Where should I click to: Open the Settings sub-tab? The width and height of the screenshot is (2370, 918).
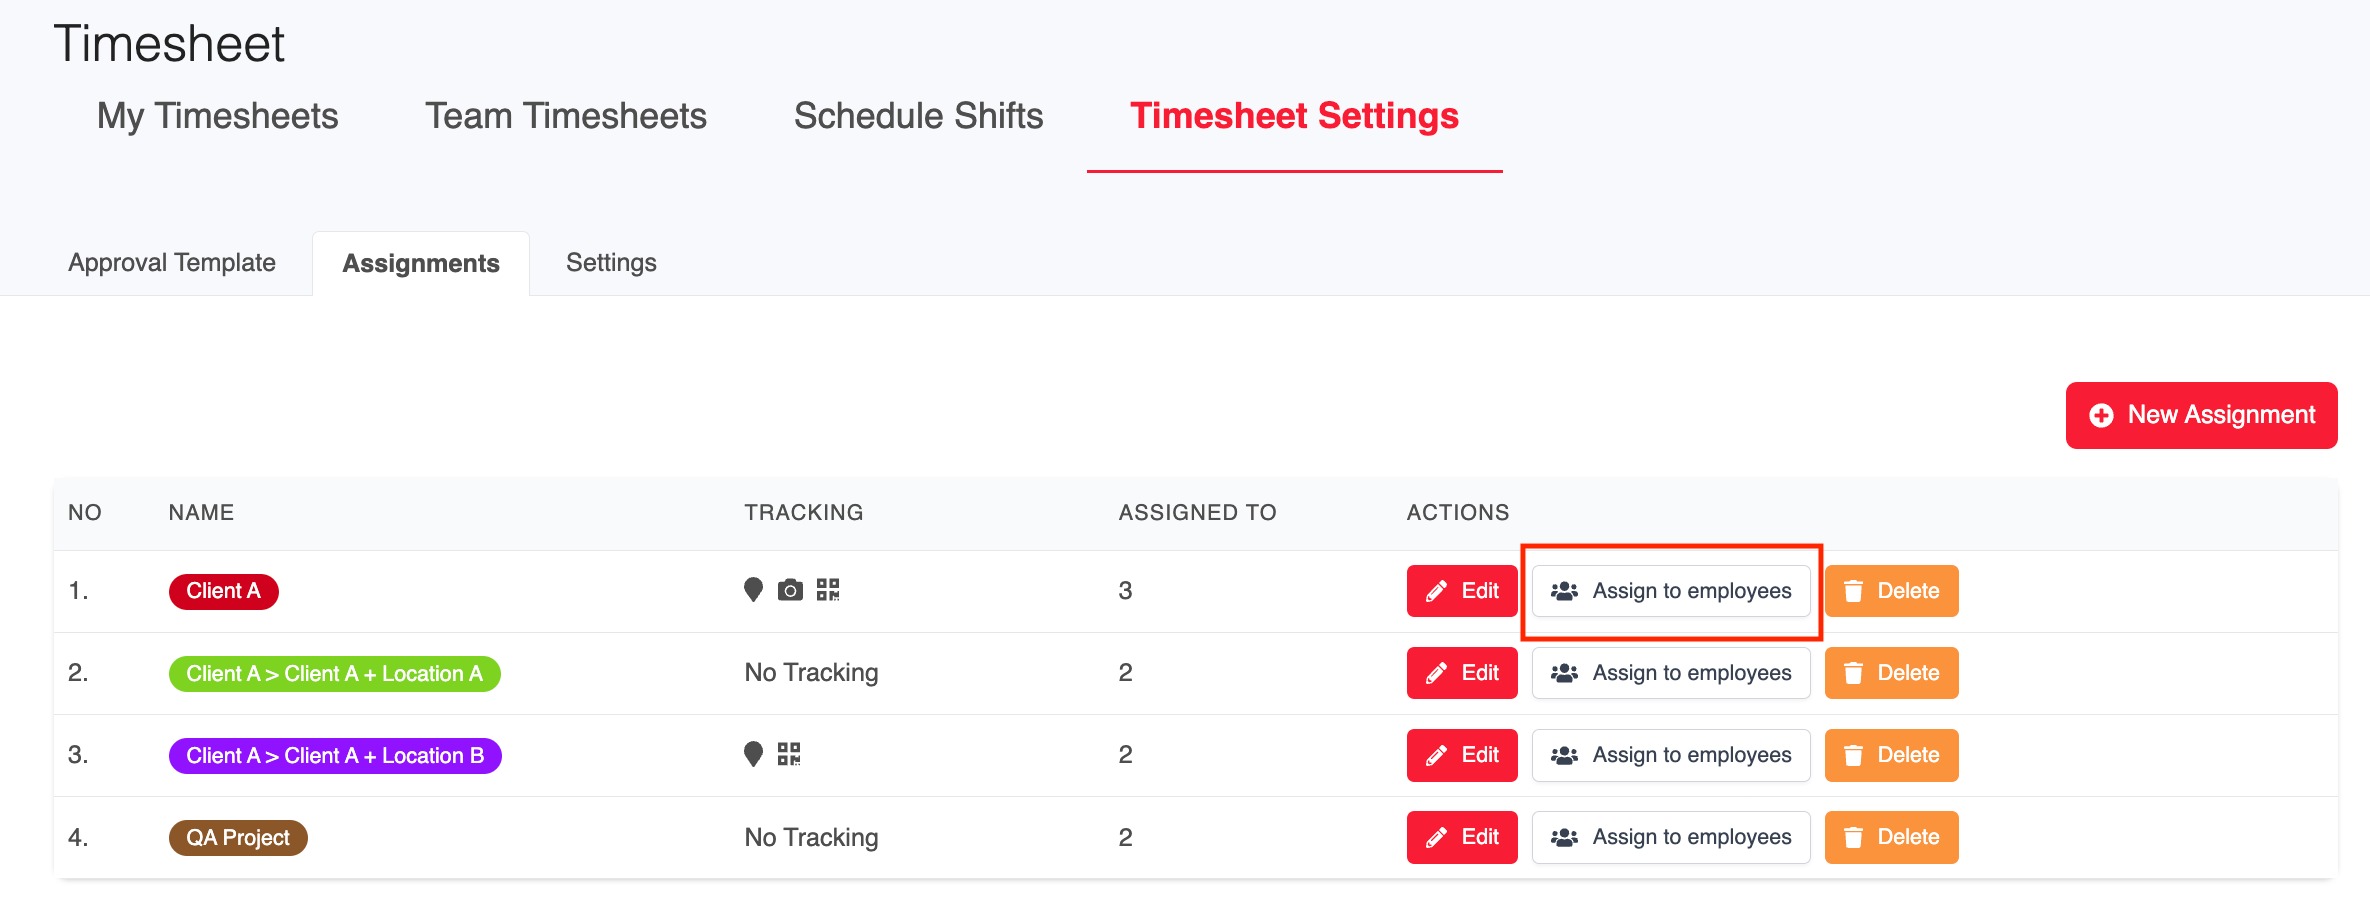click(611, 263)
